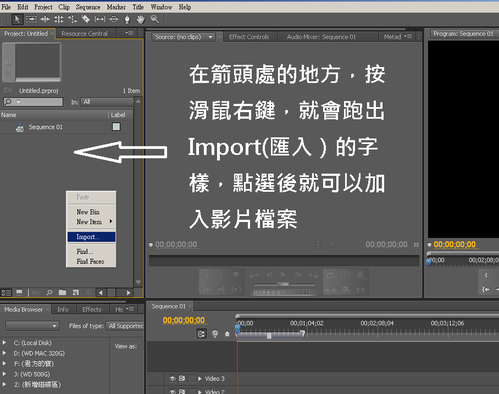Select the Razor tool
499x394 pixels.
(x=86, y=19)
